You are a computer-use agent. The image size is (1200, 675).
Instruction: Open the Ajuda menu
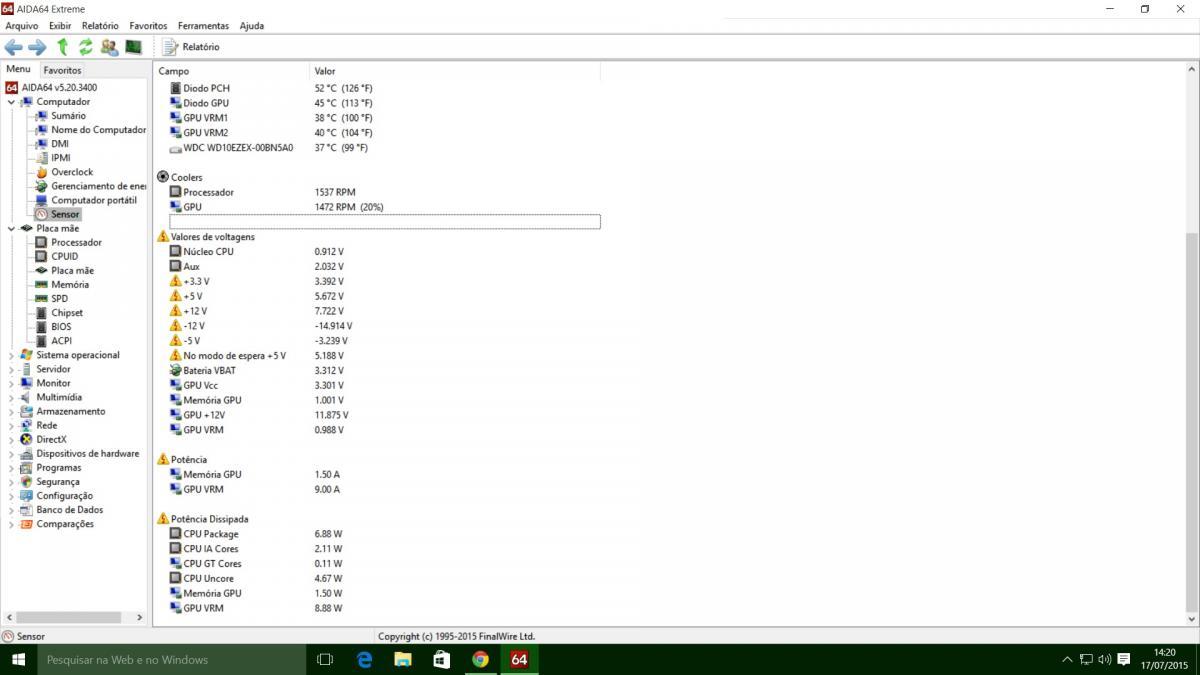pyautogui.click(x=252, y=25)
